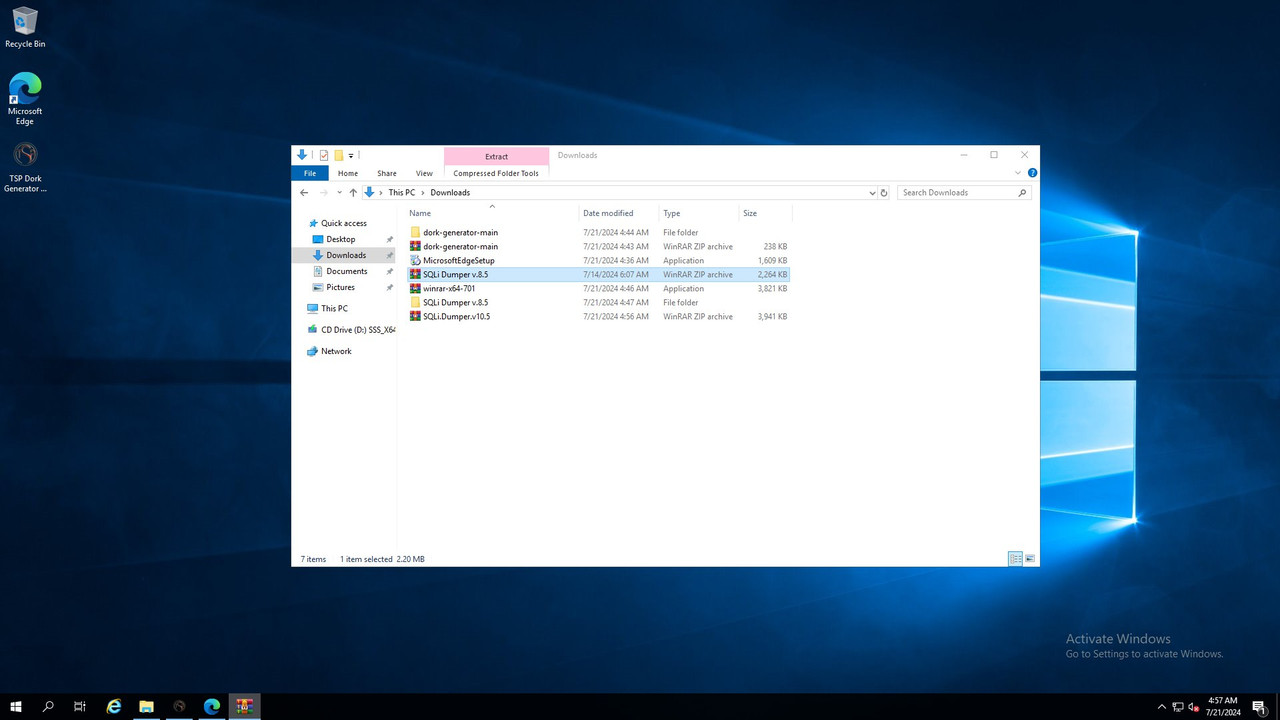
Task: Open the This PC breadcrumb chevron menu
Action: (x=423, y=193)
